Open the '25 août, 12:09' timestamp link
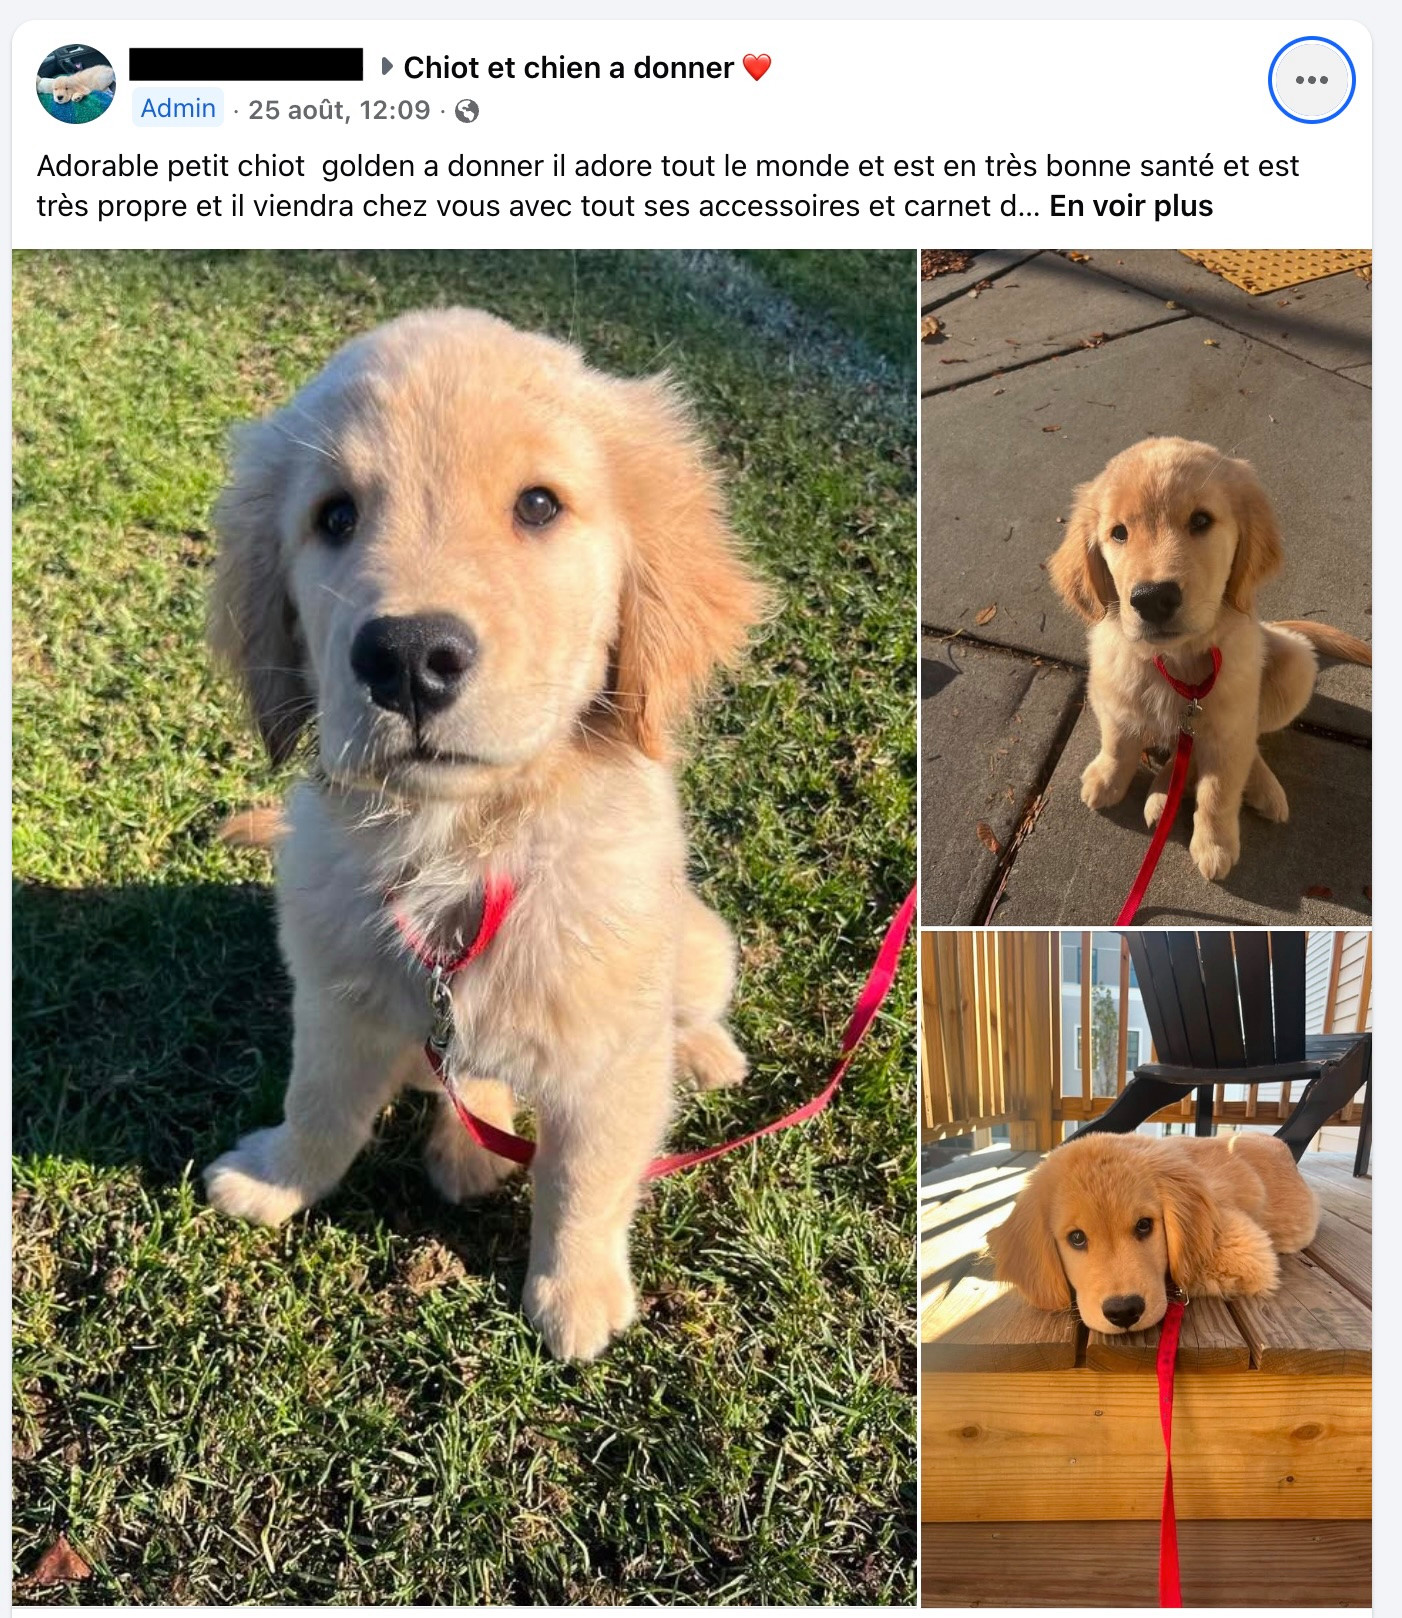Screen dimensions: 1402x1618 tap(339, 110)
